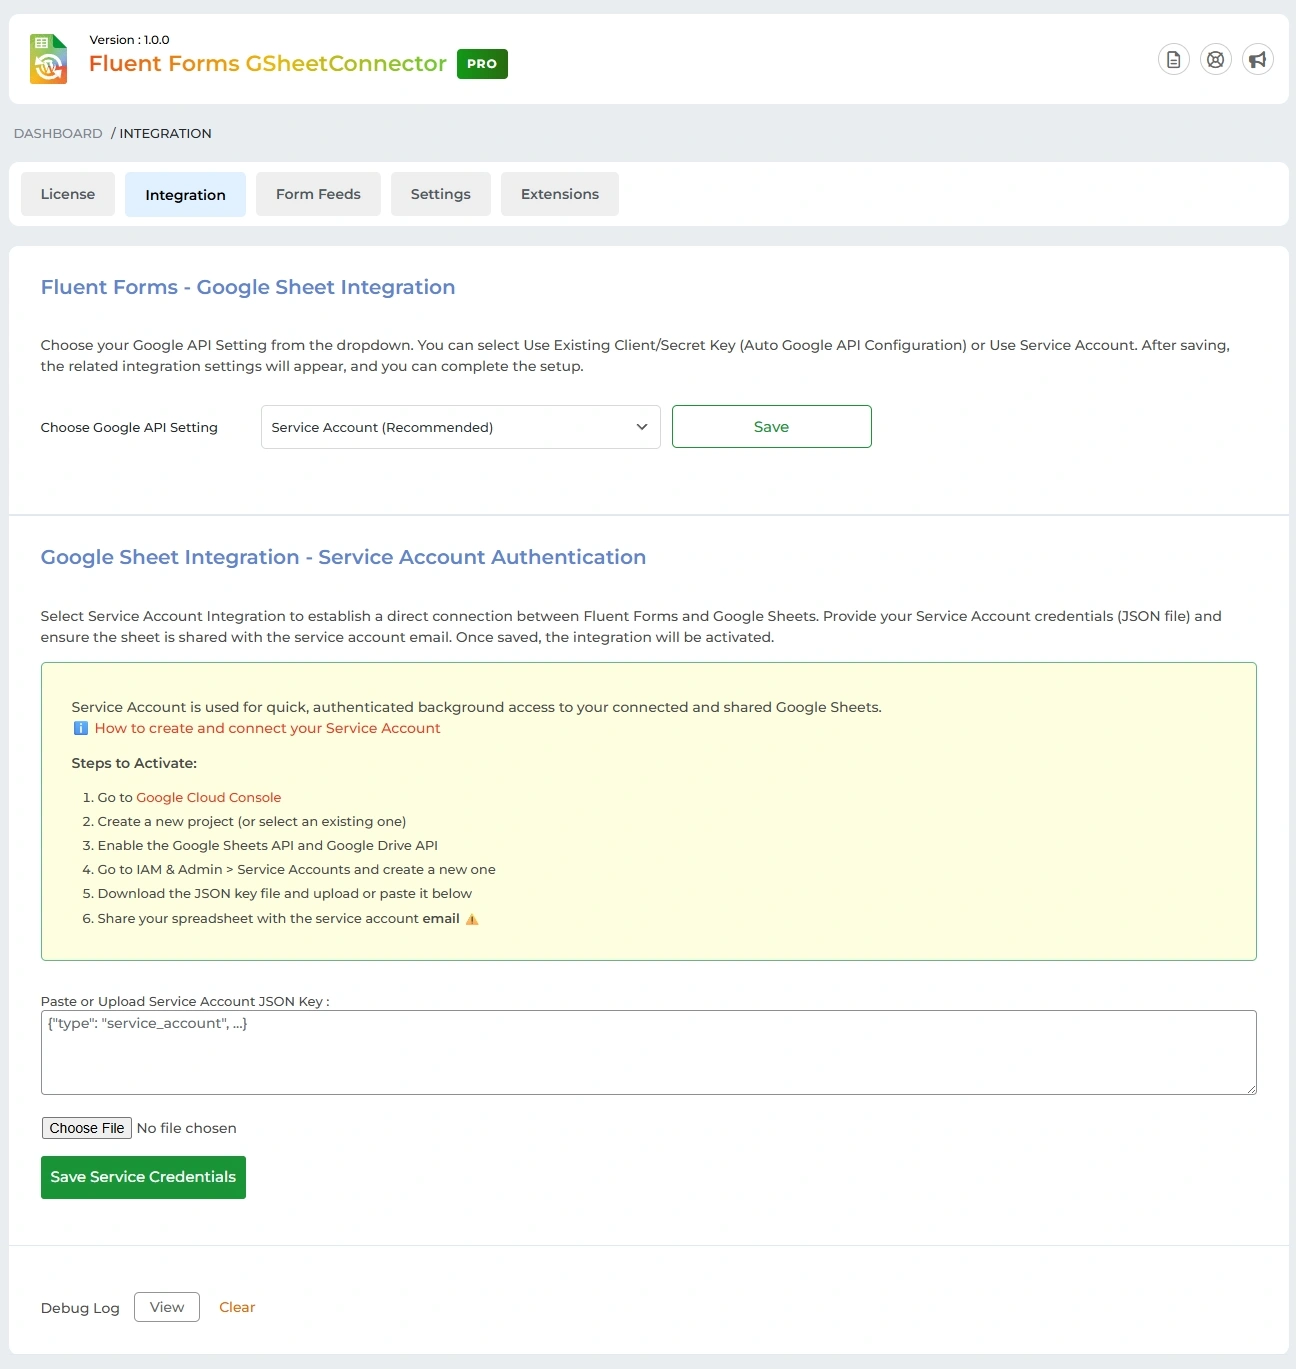Click Save Service Credentials button

(143, 1177)
